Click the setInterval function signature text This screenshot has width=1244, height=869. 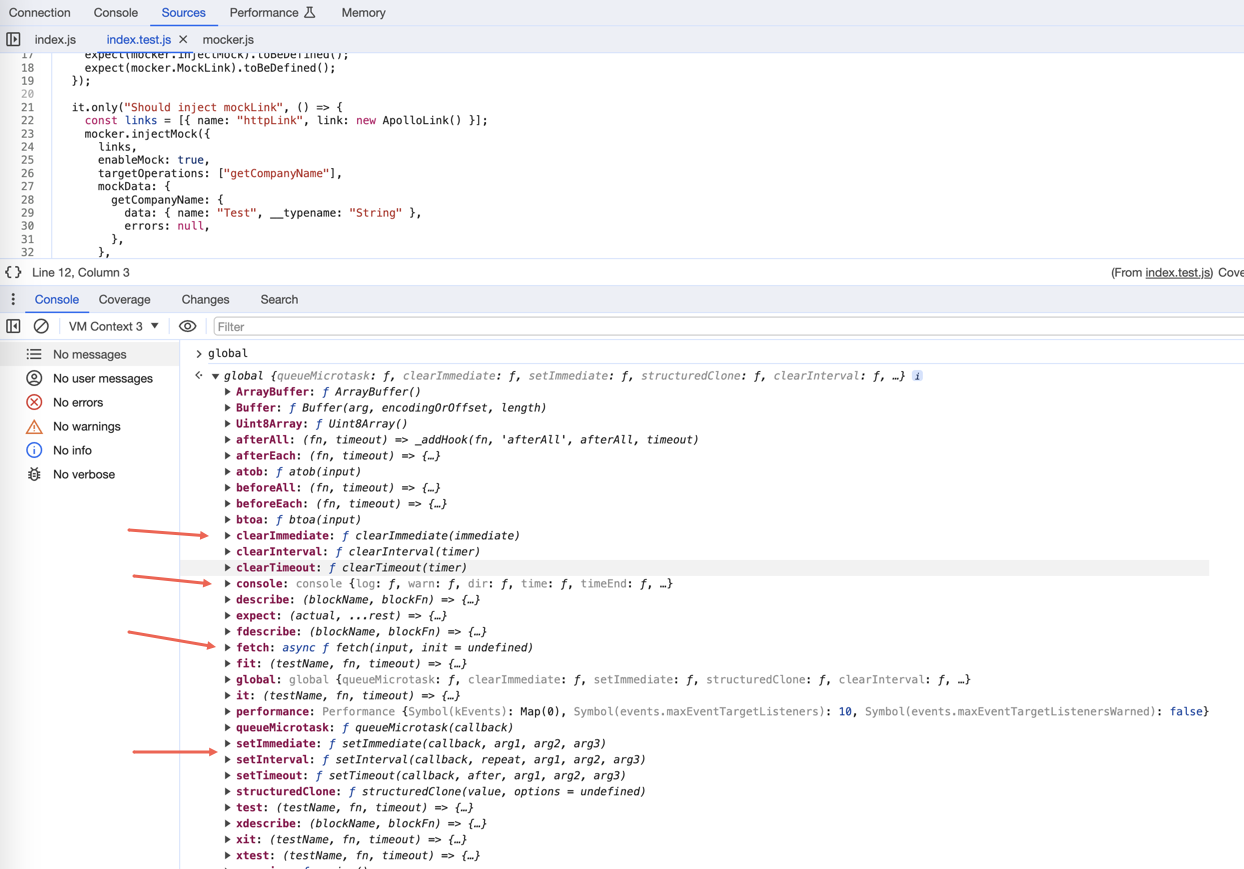point(490,760)
